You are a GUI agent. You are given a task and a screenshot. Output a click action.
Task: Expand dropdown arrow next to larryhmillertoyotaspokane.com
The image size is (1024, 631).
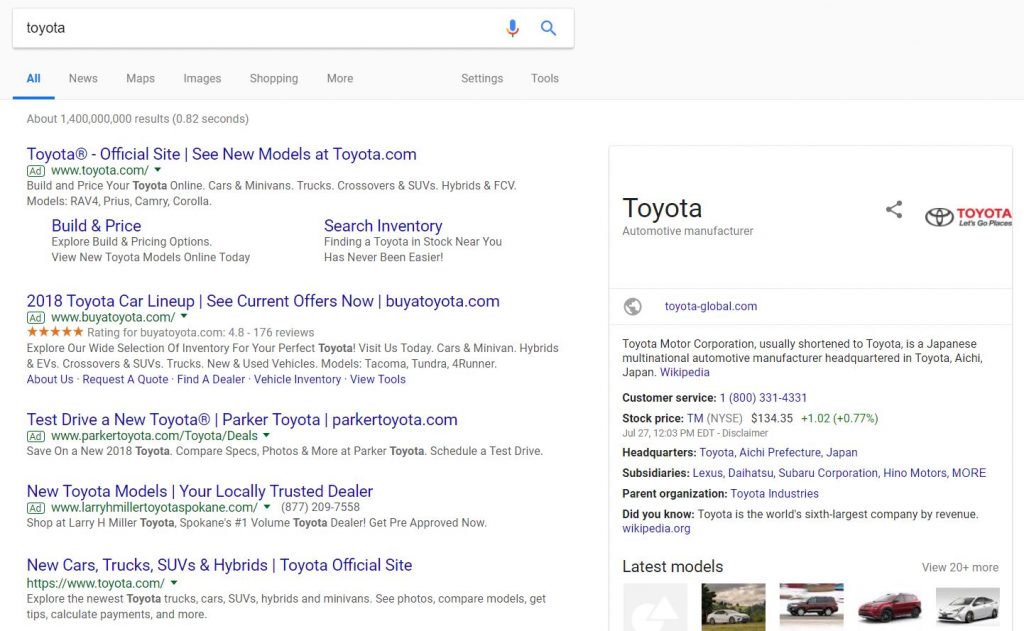(266, 507)
